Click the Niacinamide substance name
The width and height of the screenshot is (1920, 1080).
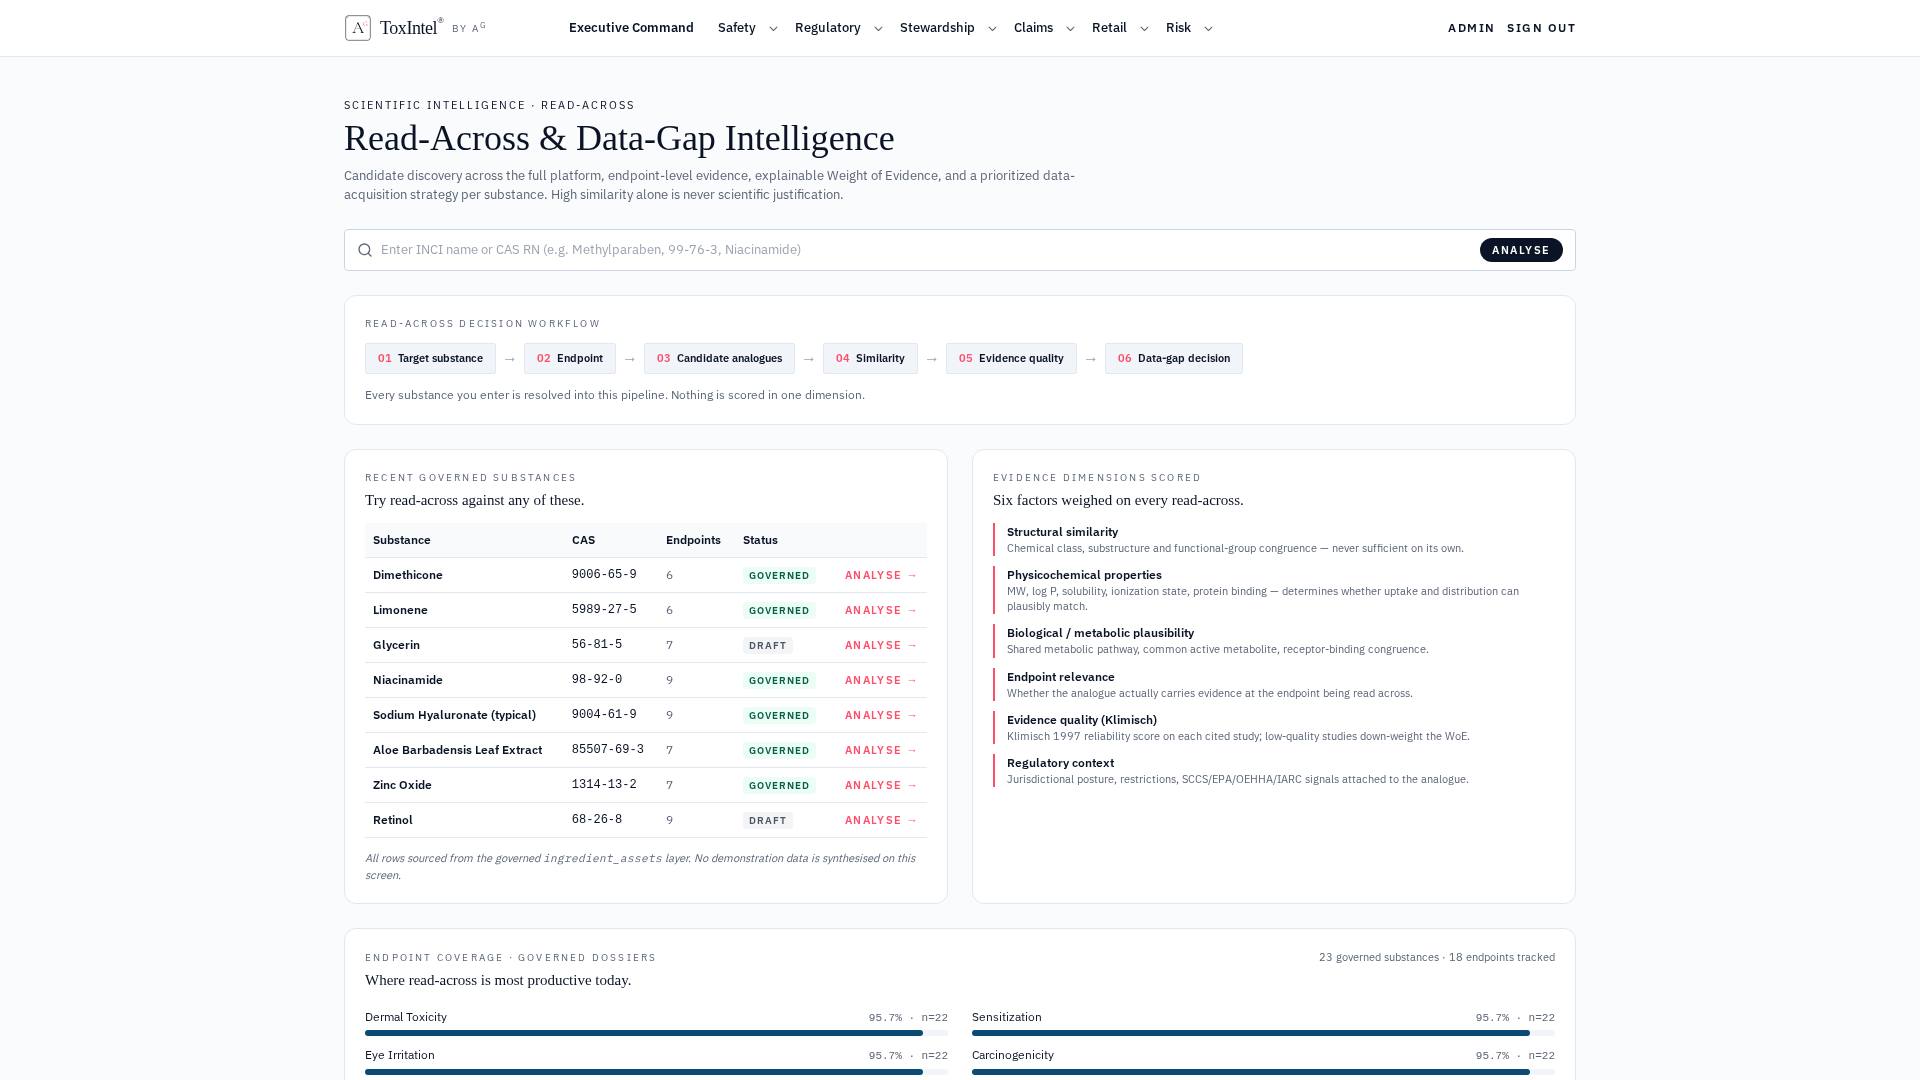point(408,680)
